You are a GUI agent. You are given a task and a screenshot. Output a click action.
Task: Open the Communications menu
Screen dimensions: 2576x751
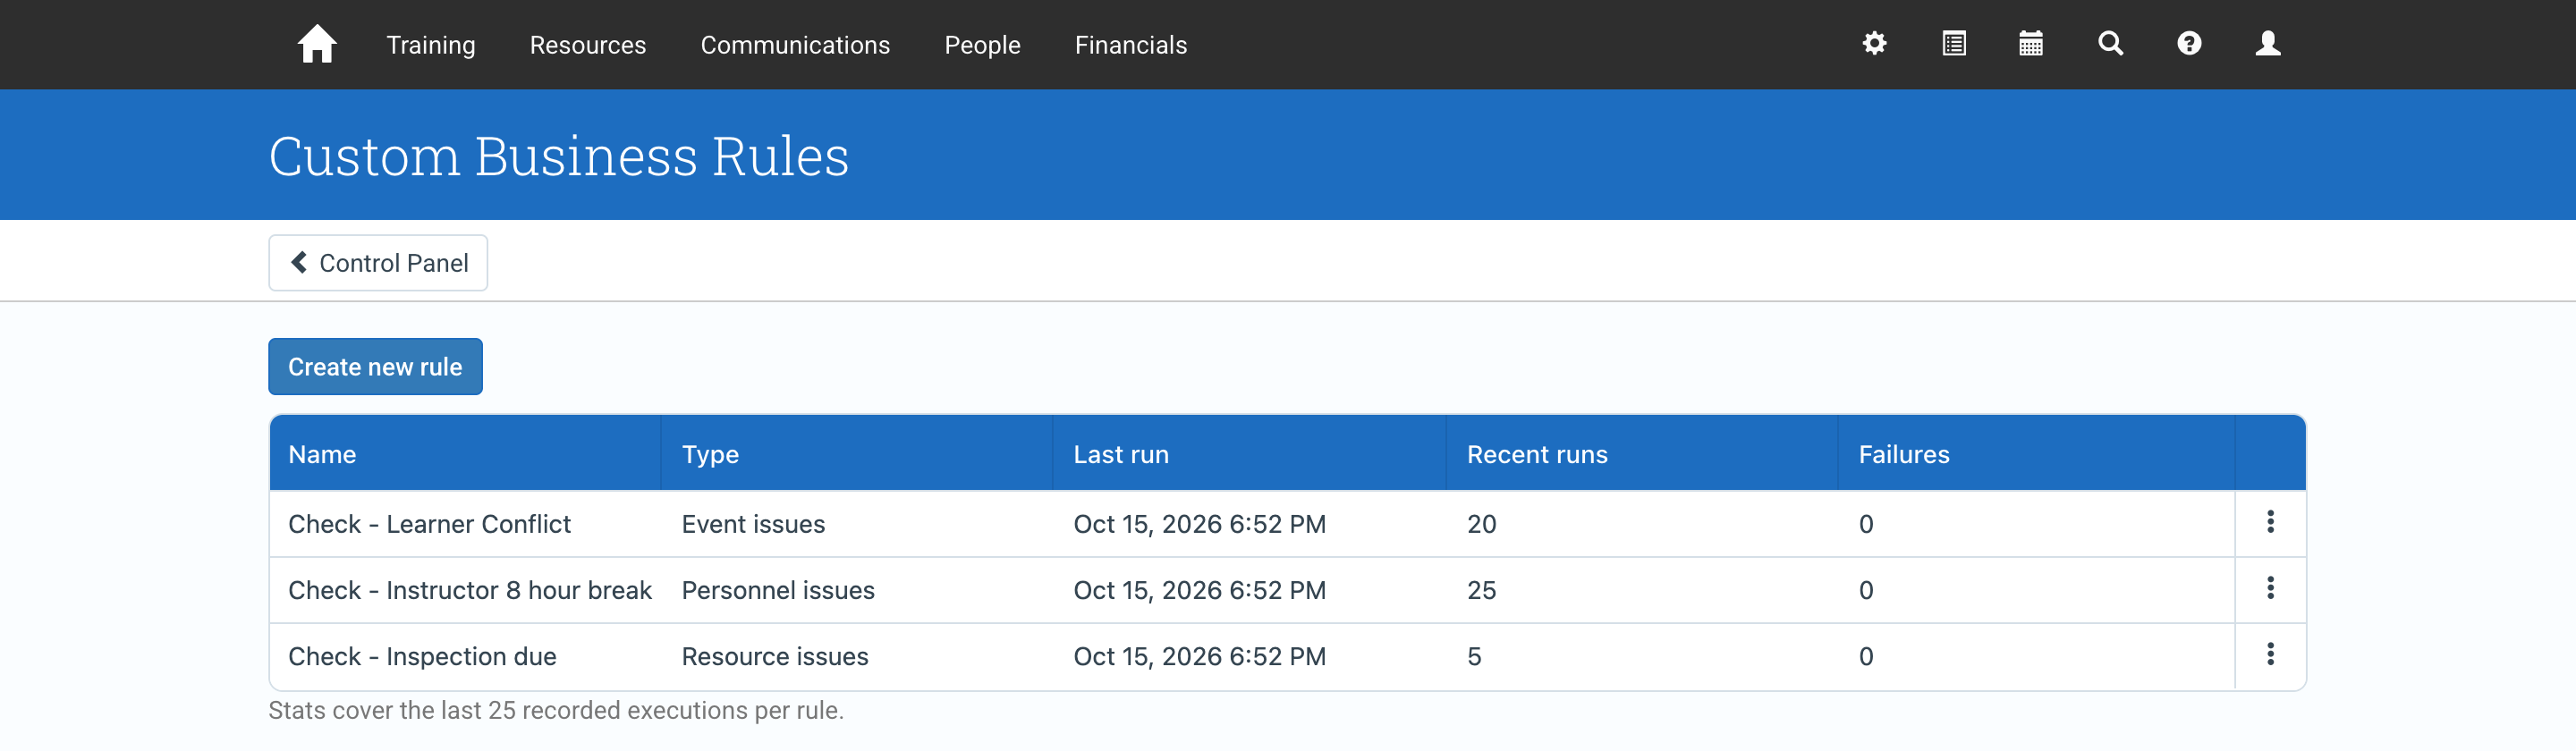point(795,45)
